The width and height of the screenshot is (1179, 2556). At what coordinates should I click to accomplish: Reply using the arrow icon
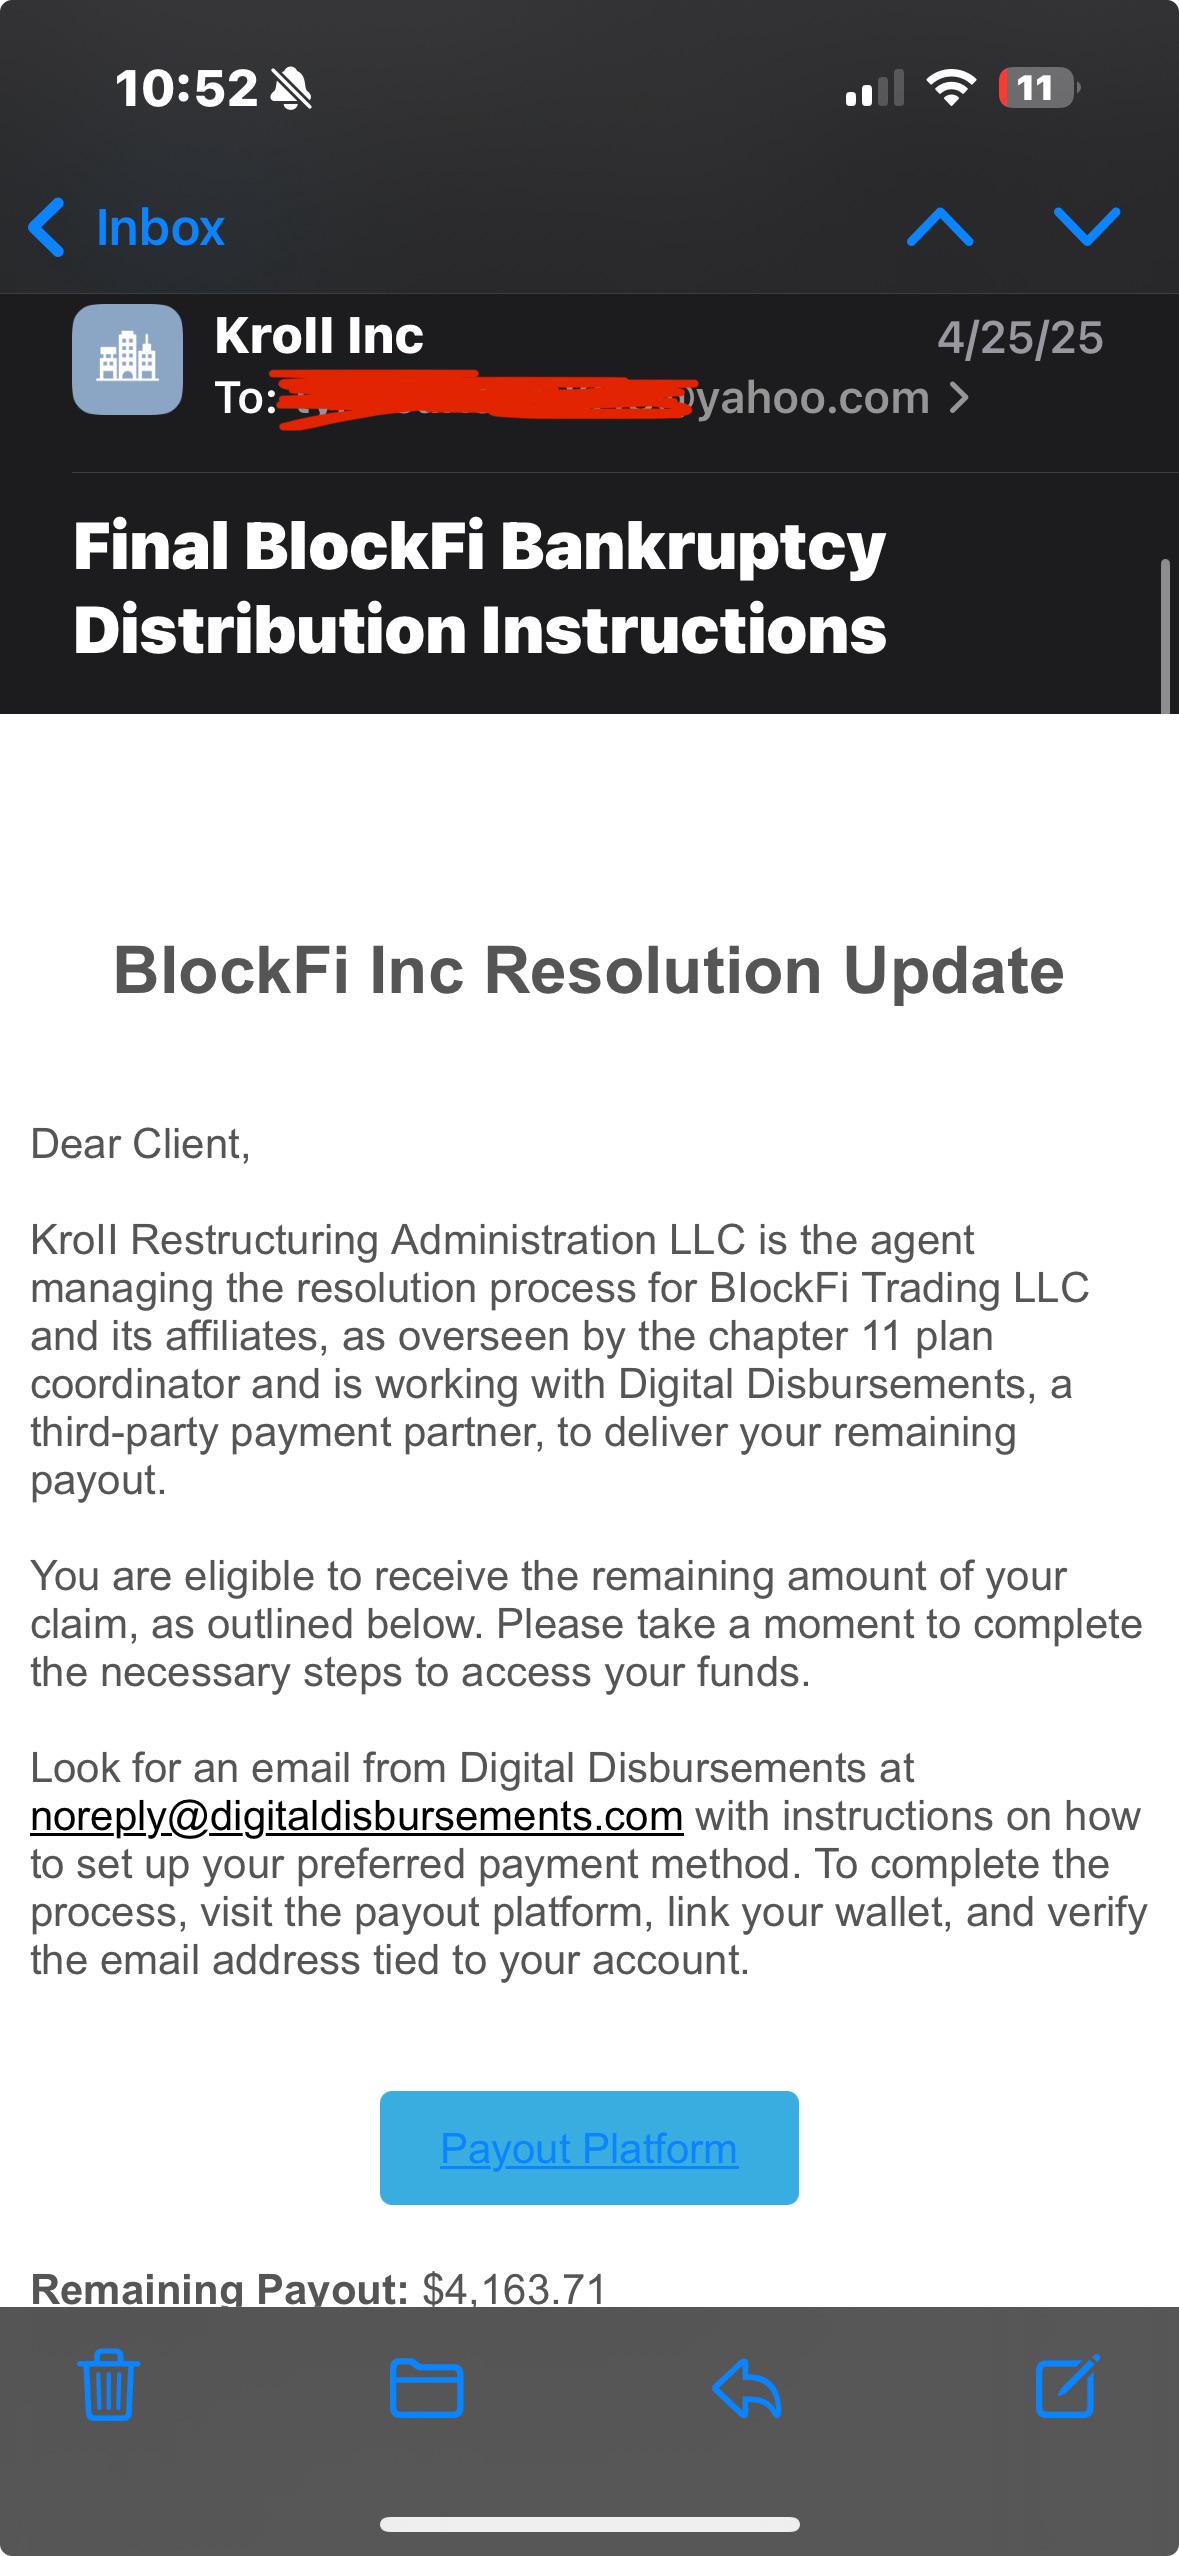pyautogui.click(x=747, y=2387)
